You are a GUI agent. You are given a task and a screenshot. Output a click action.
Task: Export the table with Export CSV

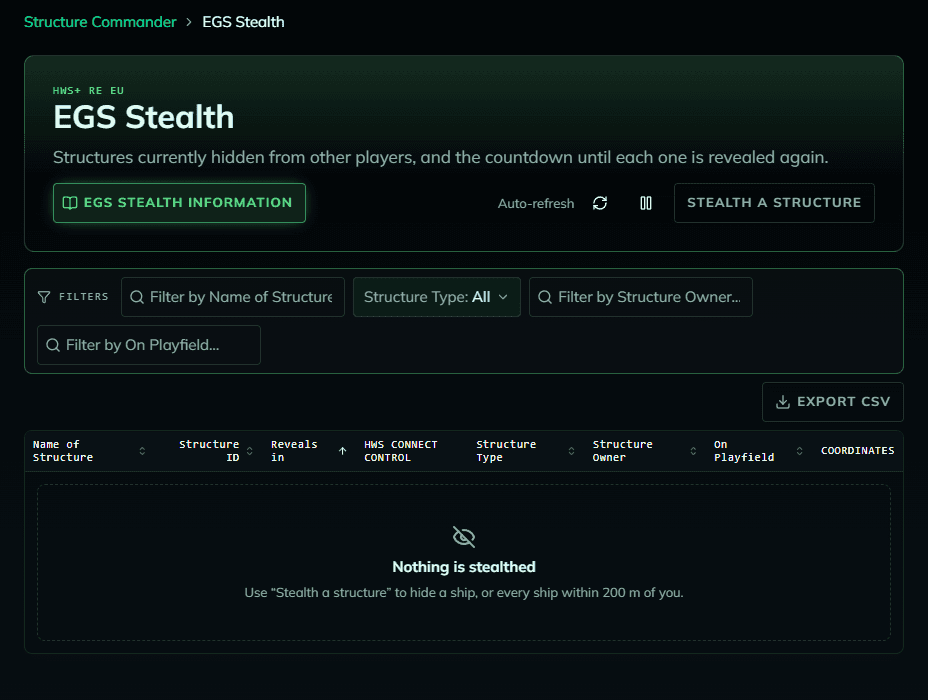click(x=833, y=402)
